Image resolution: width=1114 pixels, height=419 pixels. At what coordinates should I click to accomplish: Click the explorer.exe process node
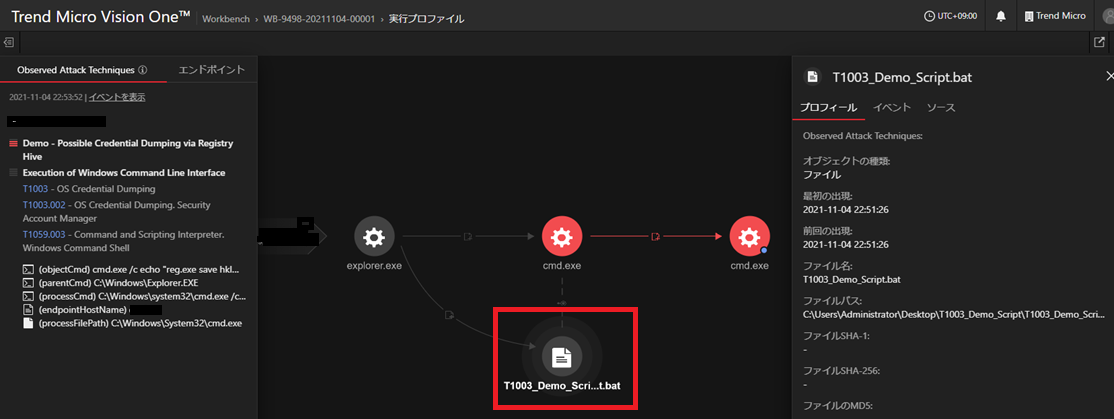tap(374, 236)
